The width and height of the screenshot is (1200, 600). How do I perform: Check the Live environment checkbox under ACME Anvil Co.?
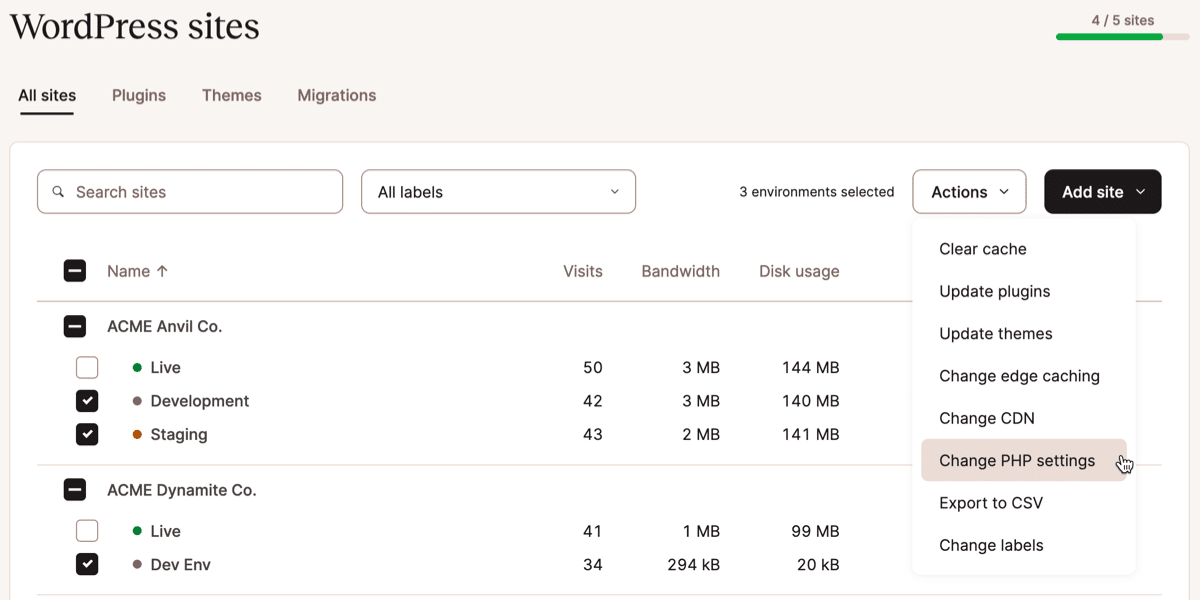[x=87, y=368]
